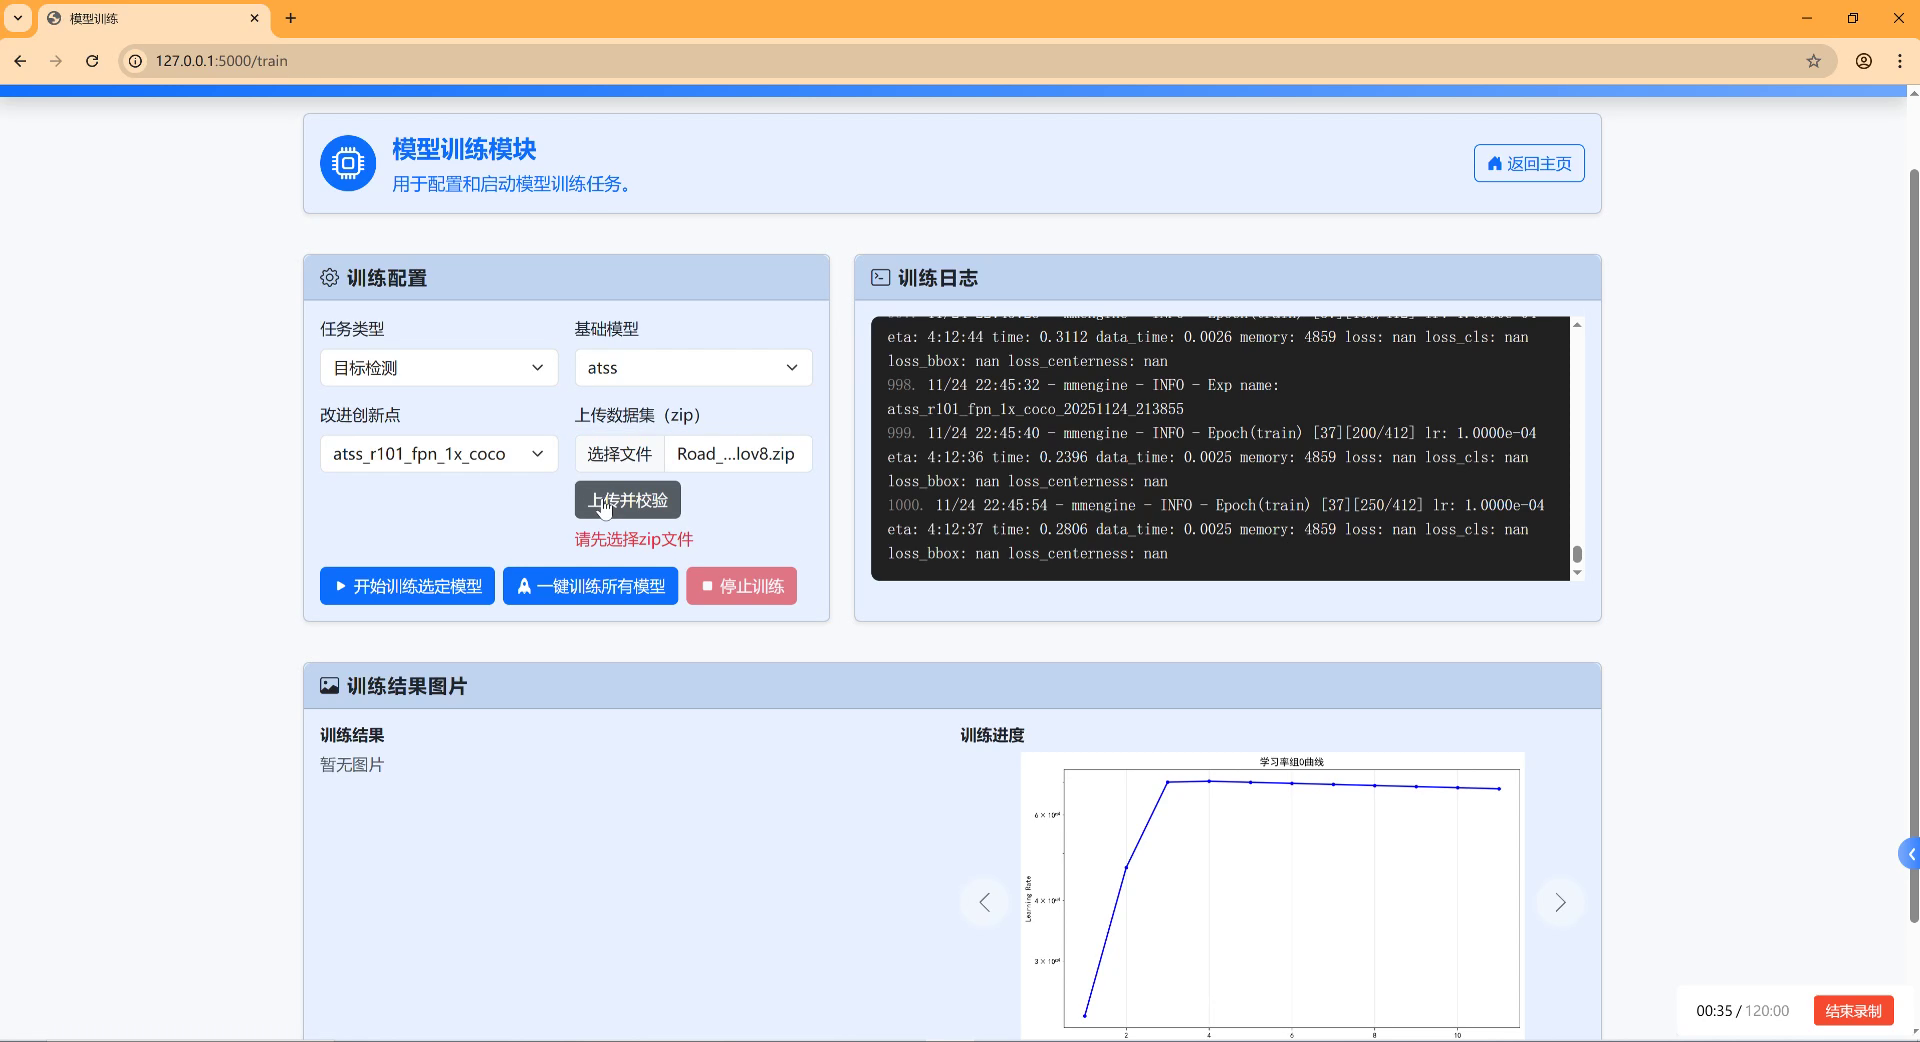Show the previous training progress chart
The height and width of the screenshot is (1042, 1920).
click(x=985, y=903)
